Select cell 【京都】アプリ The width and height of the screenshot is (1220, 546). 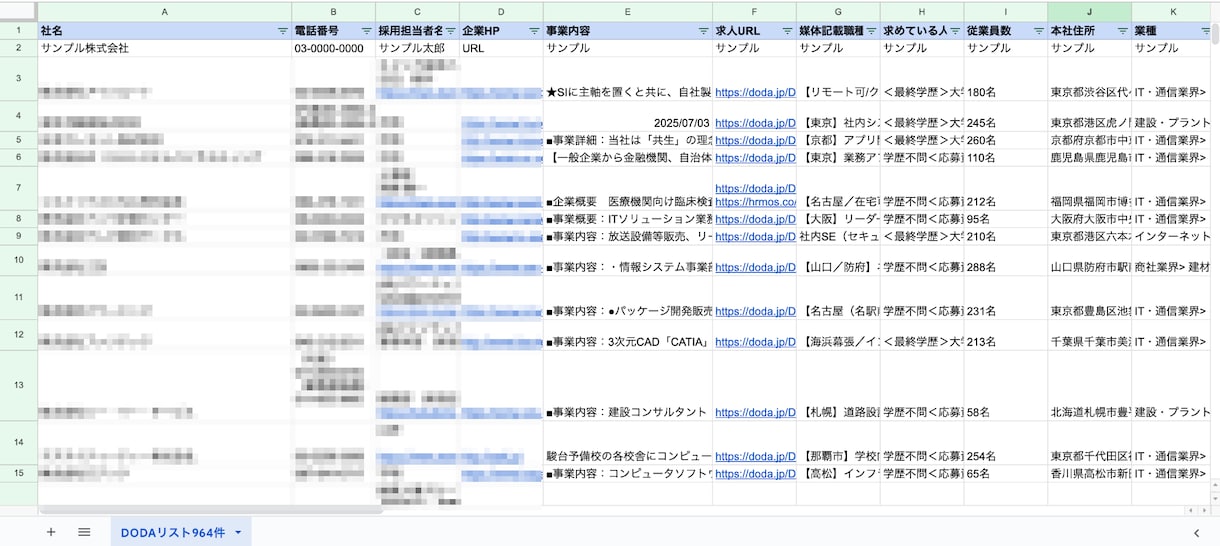838,140
